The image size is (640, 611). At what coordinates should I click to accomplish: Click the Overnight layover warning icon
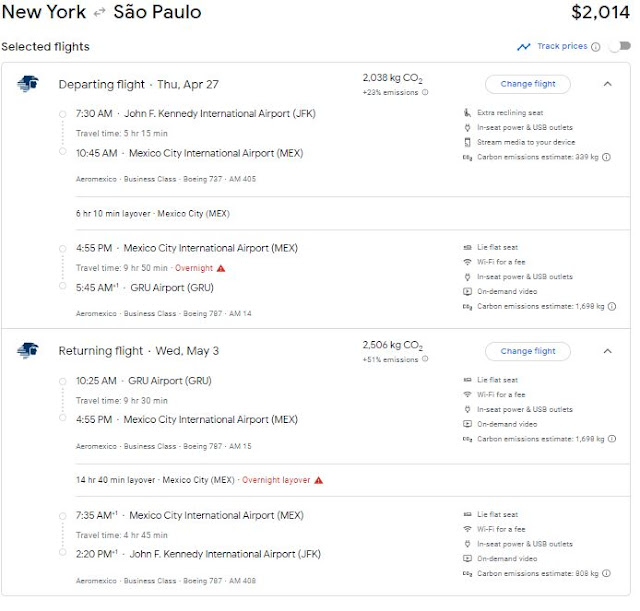pyautogui.click(x=319, y=480)
